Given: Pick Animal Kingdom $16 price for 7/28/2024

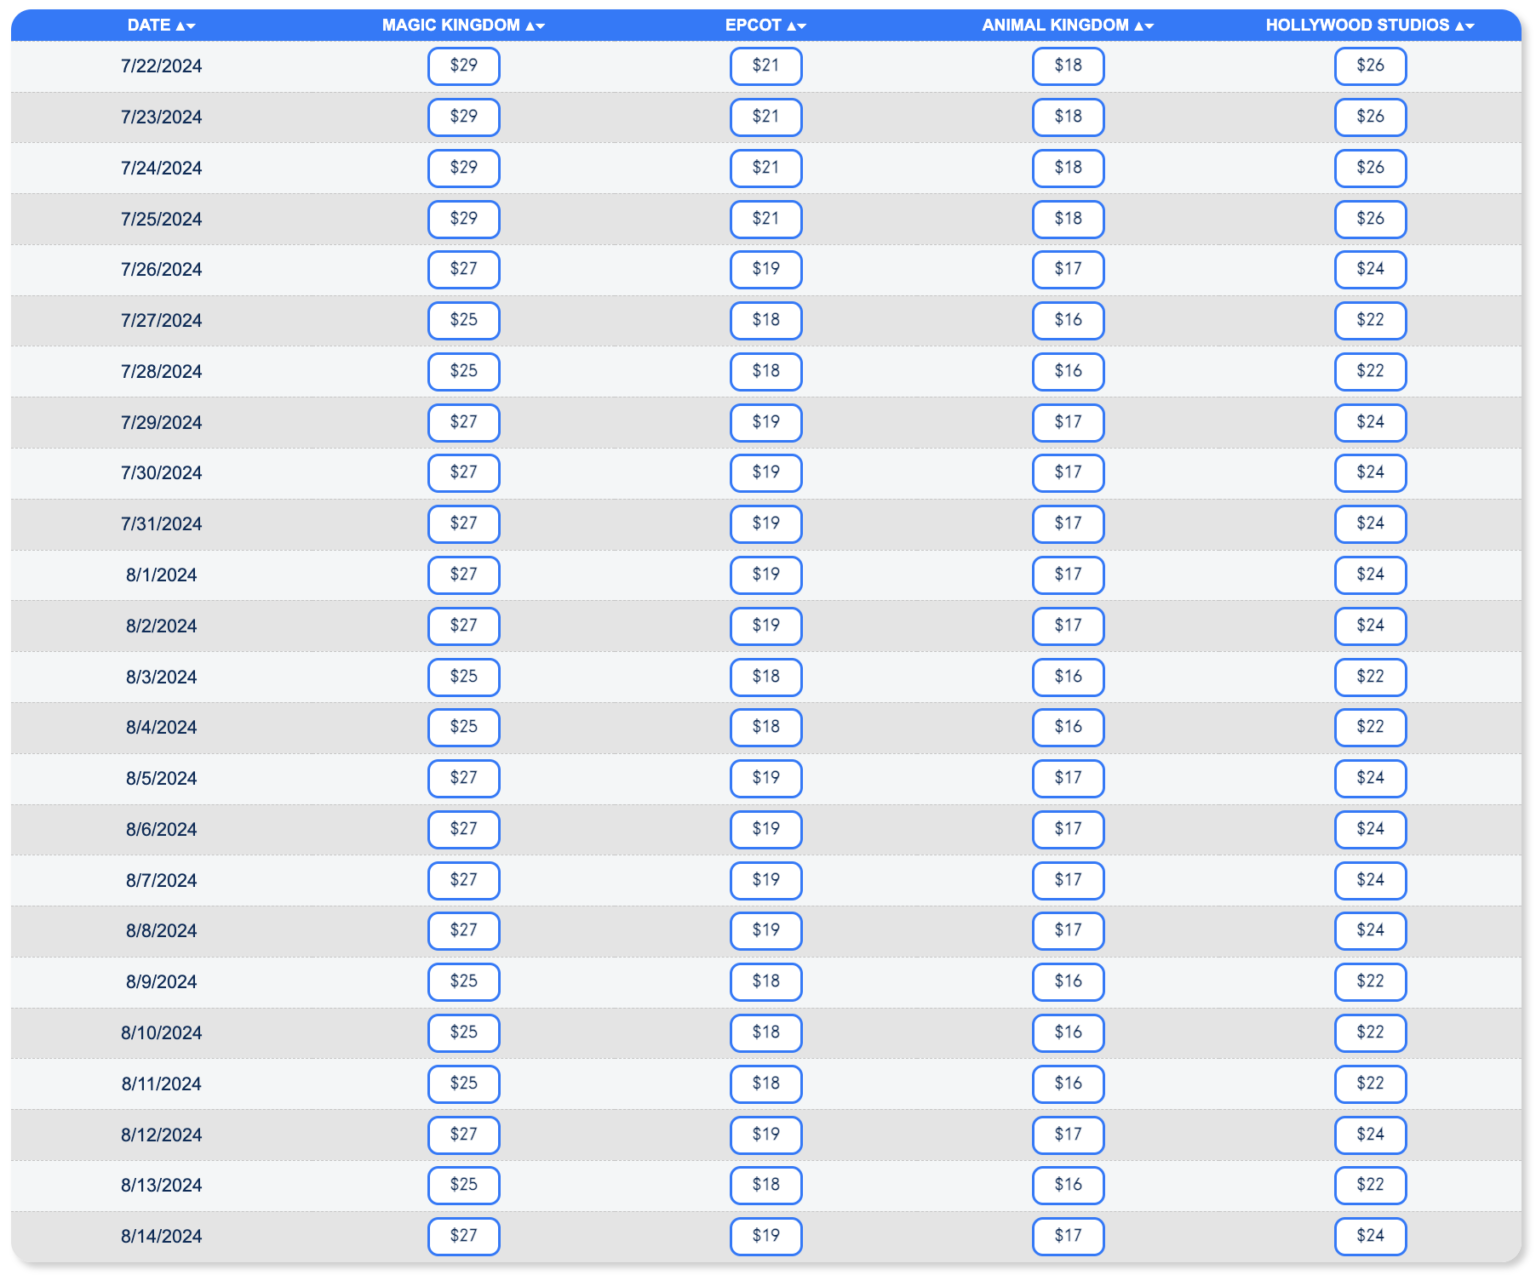Looking at the screenshot, I should 1068,371.
